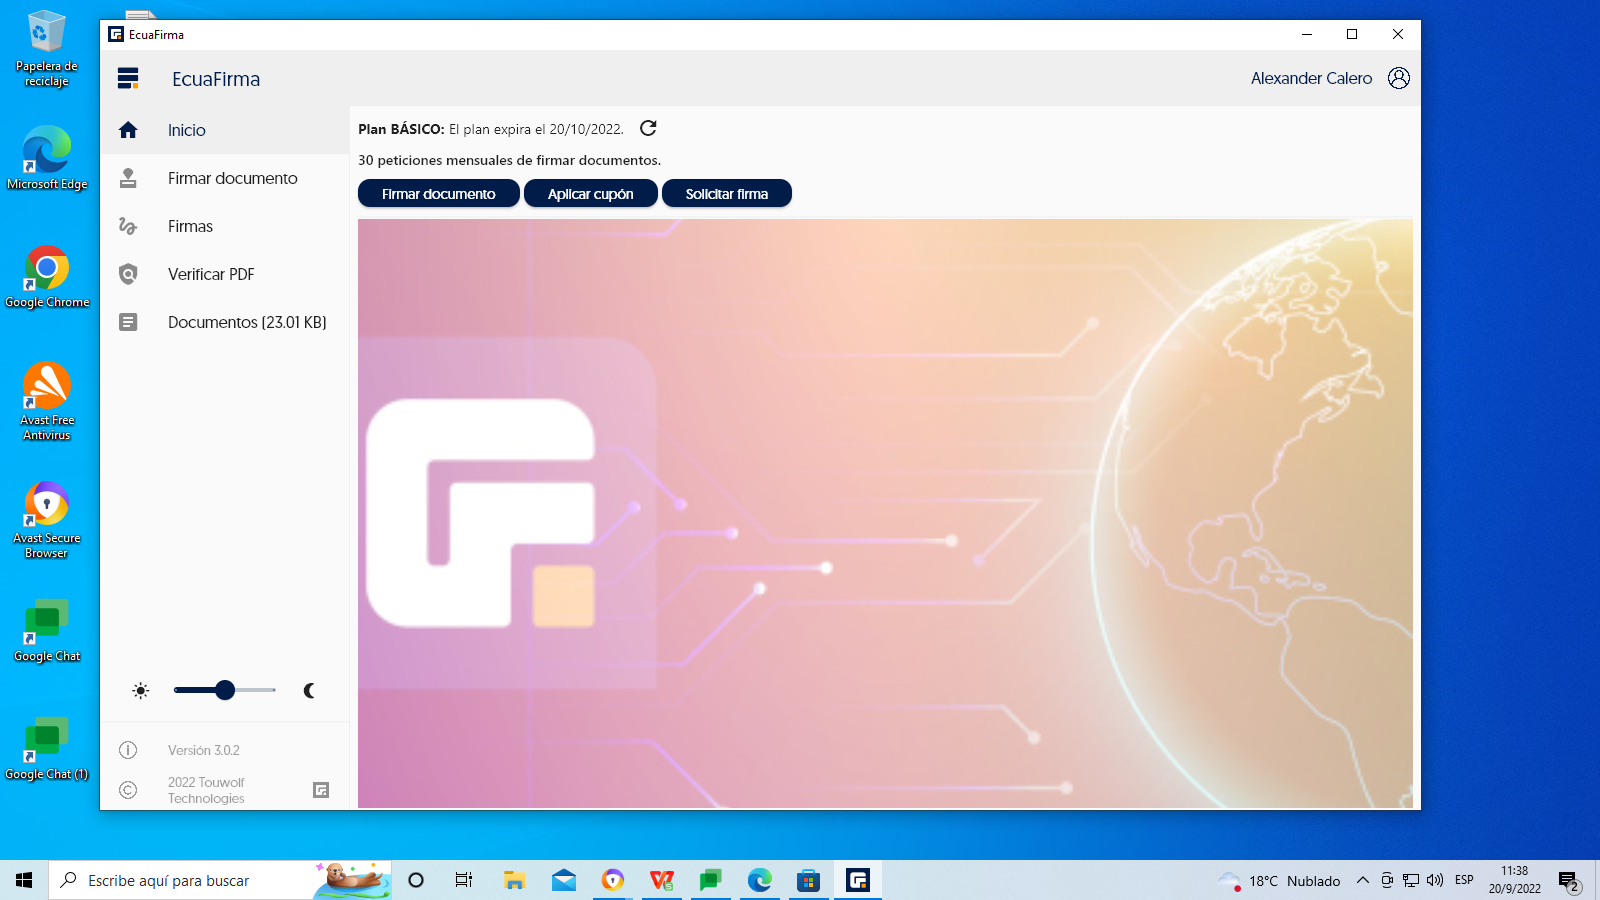The width and height of the screenshot is (1600, 900).
Task: Click the small EcuaFirma logo in sidebar footer
Action: pos(321,790)
